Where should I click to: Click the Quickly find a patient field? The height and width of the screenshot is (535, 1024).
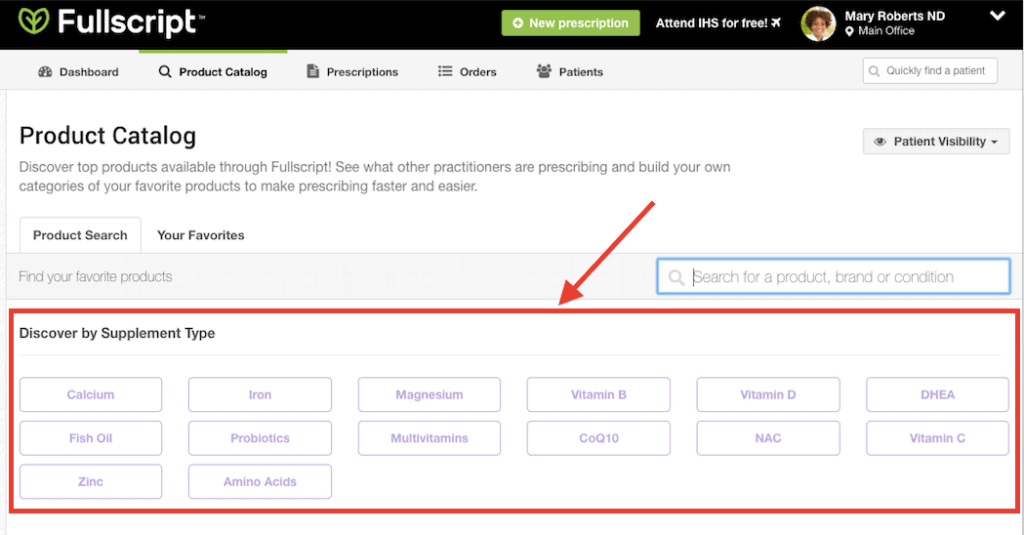point(930,71)
